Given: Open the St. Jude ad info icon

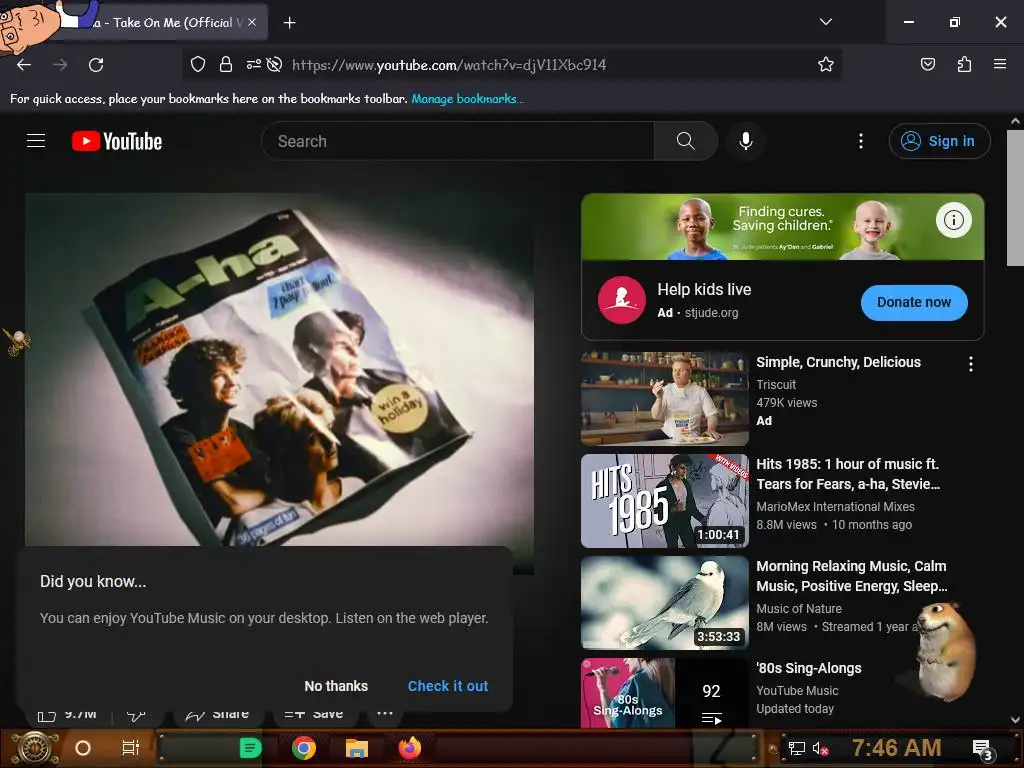Looking at the screenshot, I should click(x=953, y=220).
